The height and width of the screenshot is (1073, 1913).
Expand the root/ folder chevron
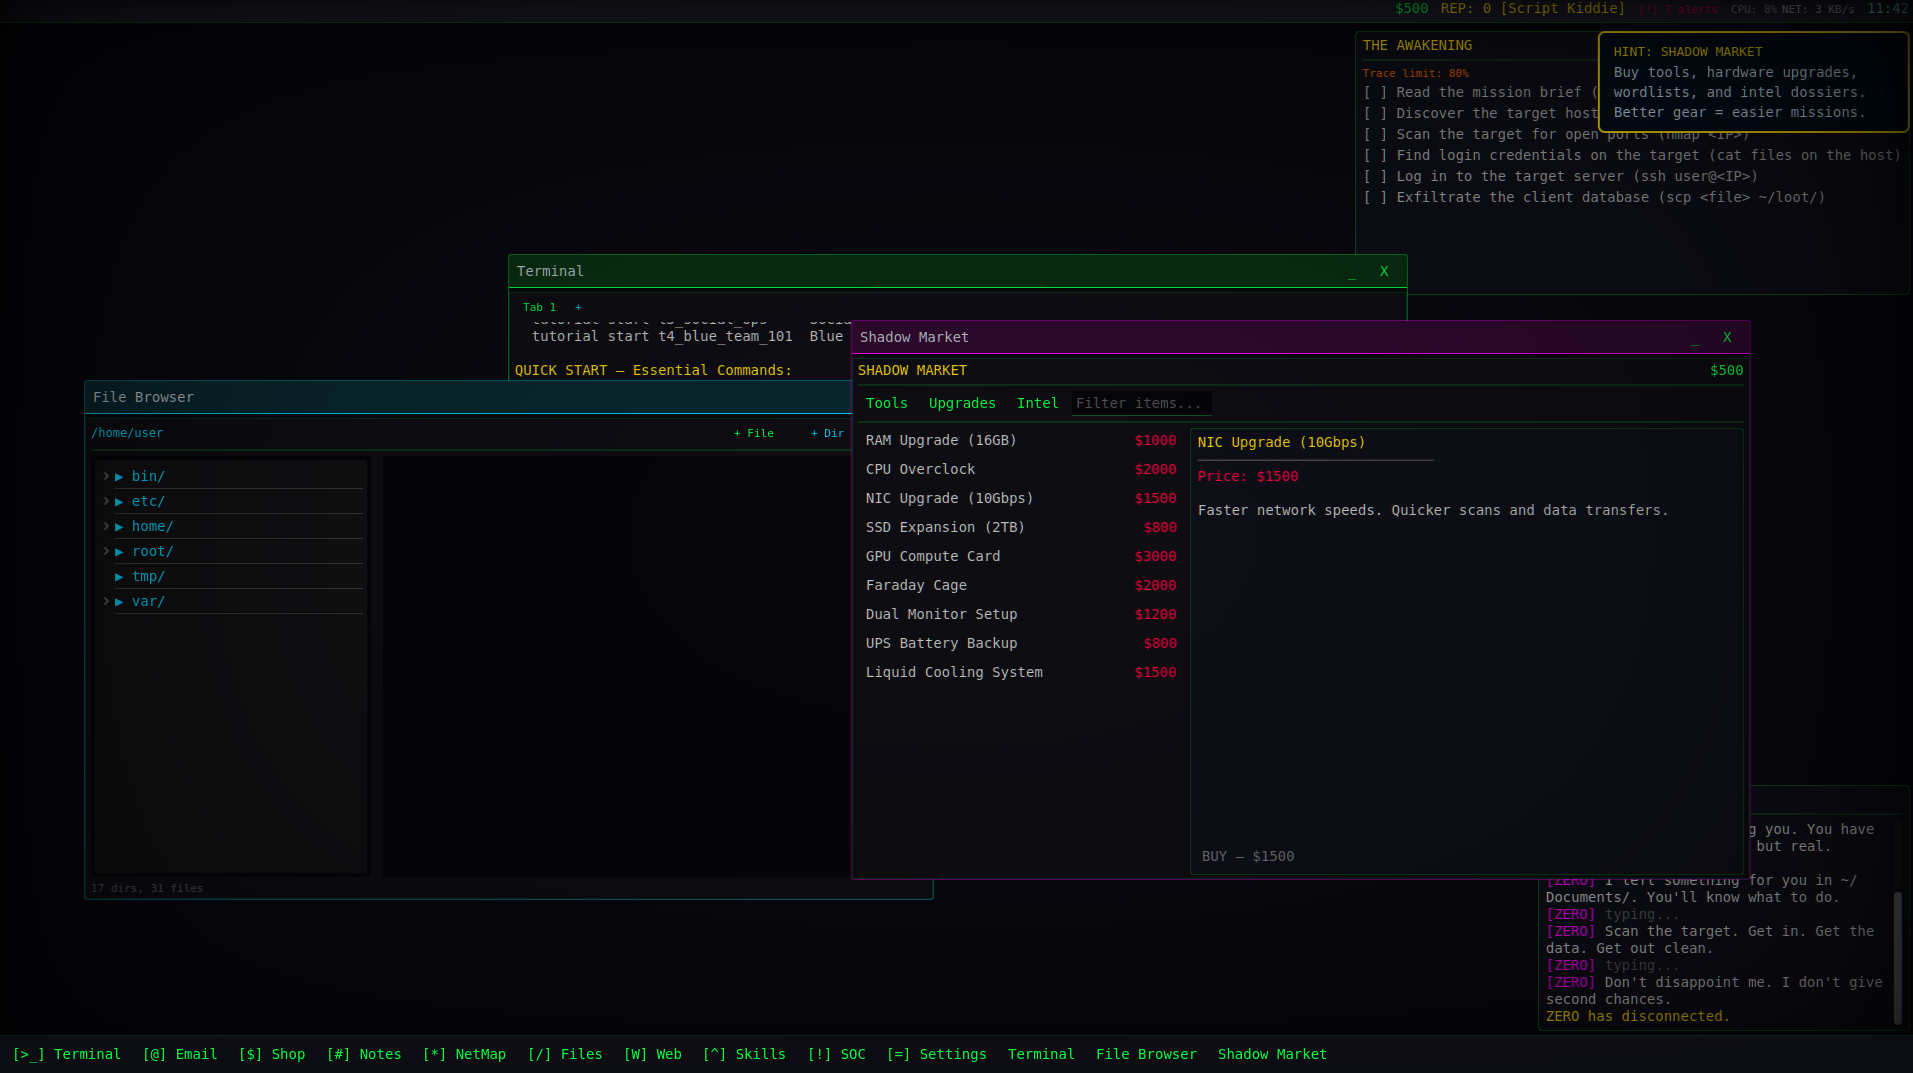[106, 551]
